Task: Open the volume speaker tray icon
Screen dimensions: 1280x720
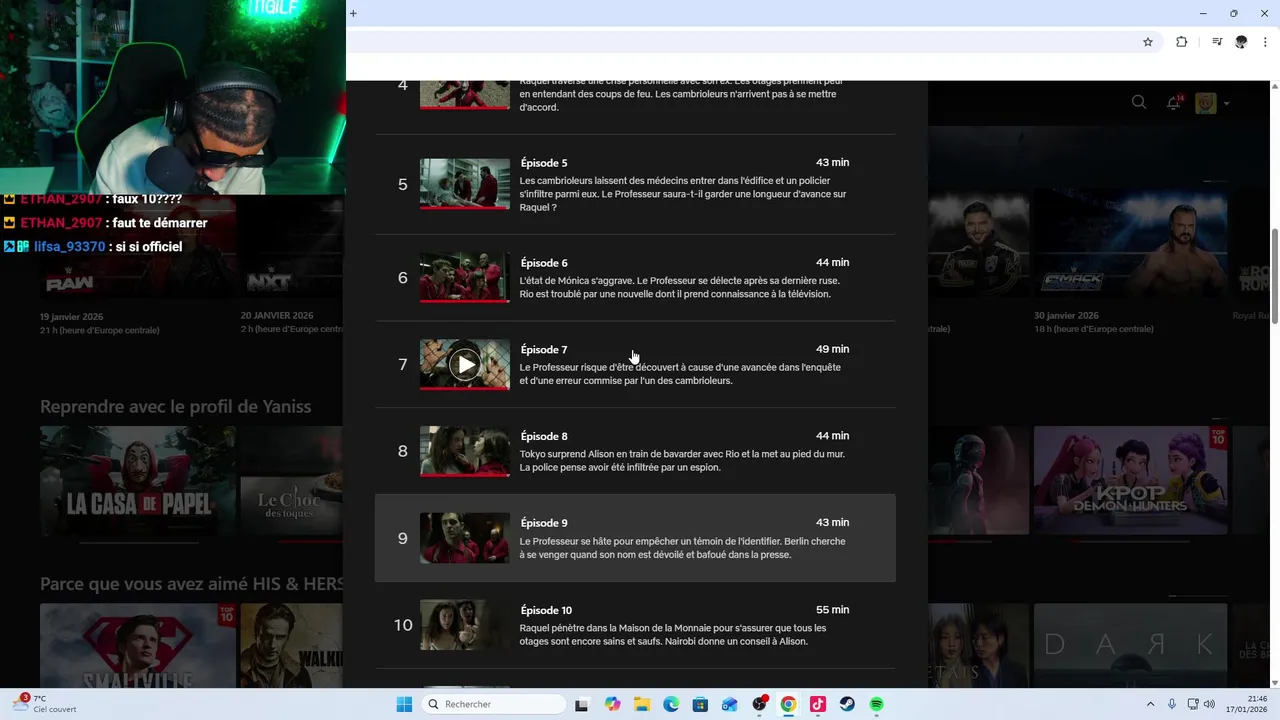Action: (x=1211, y=704)
